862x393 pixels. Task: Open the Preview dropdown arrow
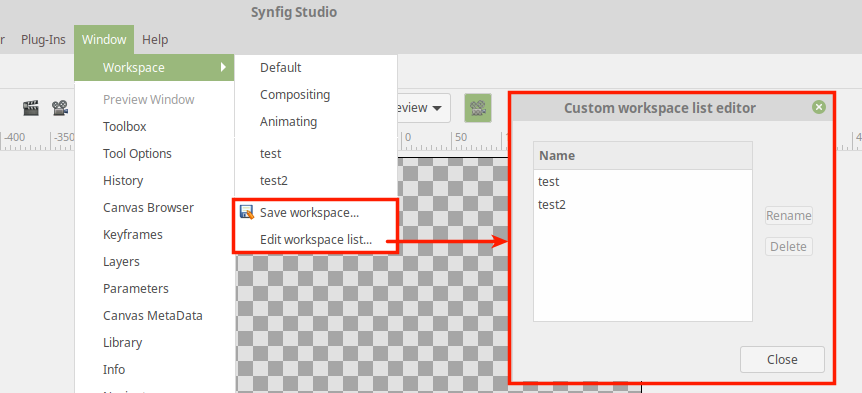pyautogui.click(x=437, y=108)
